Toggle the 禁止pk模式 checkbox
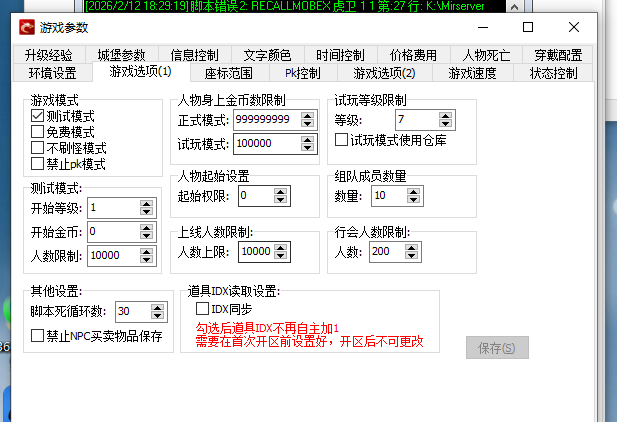The image size is (617, 422). (x=37, y=164)
